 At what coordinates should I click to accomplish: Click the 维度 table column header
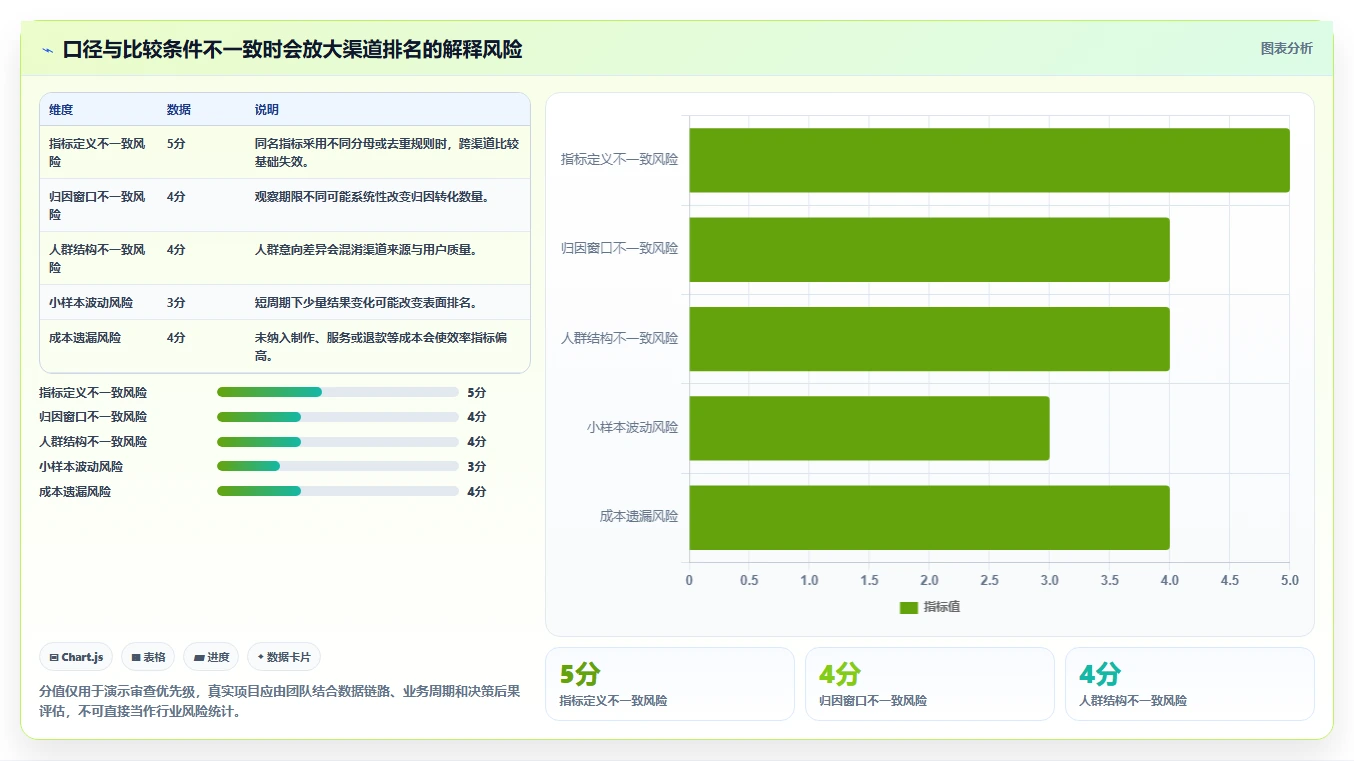(61, 110)
